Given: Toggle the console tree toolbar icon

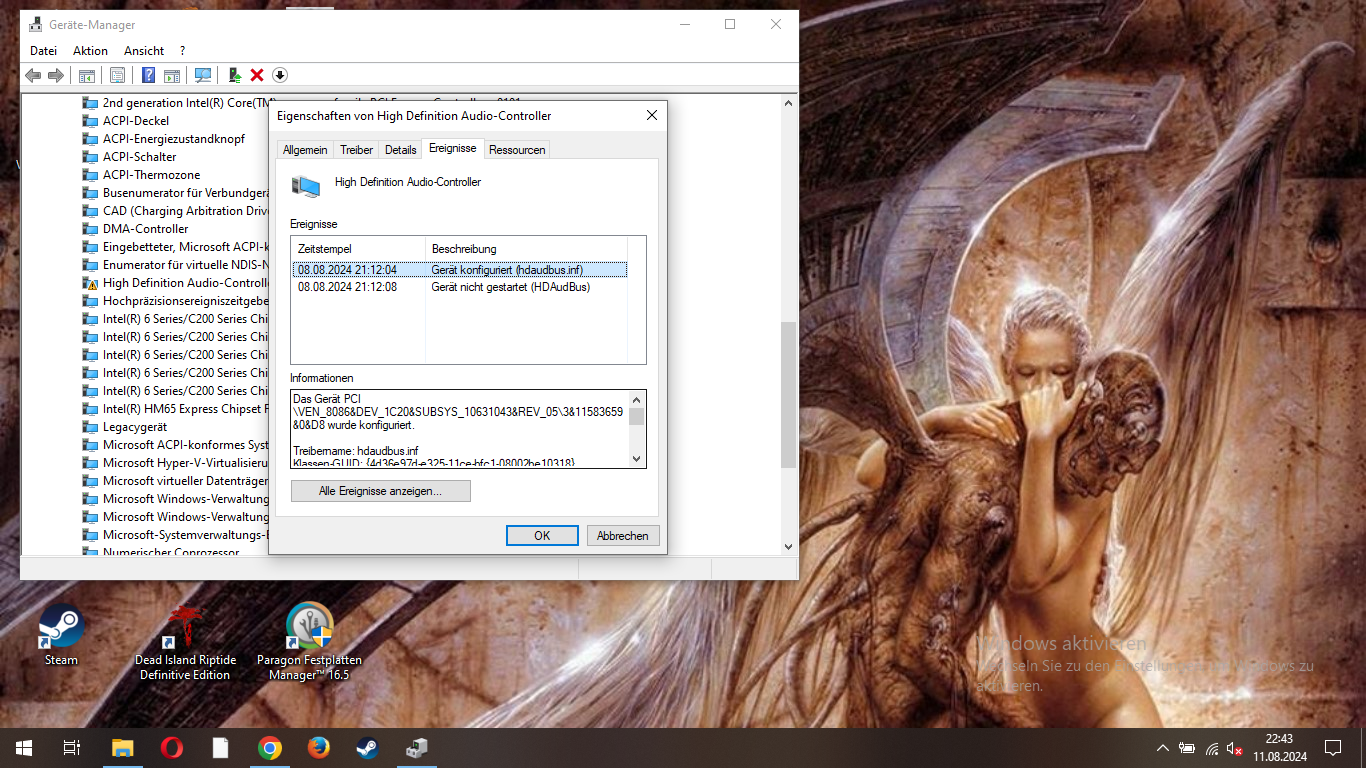Looking at the screenshot, I should (87, 75).
